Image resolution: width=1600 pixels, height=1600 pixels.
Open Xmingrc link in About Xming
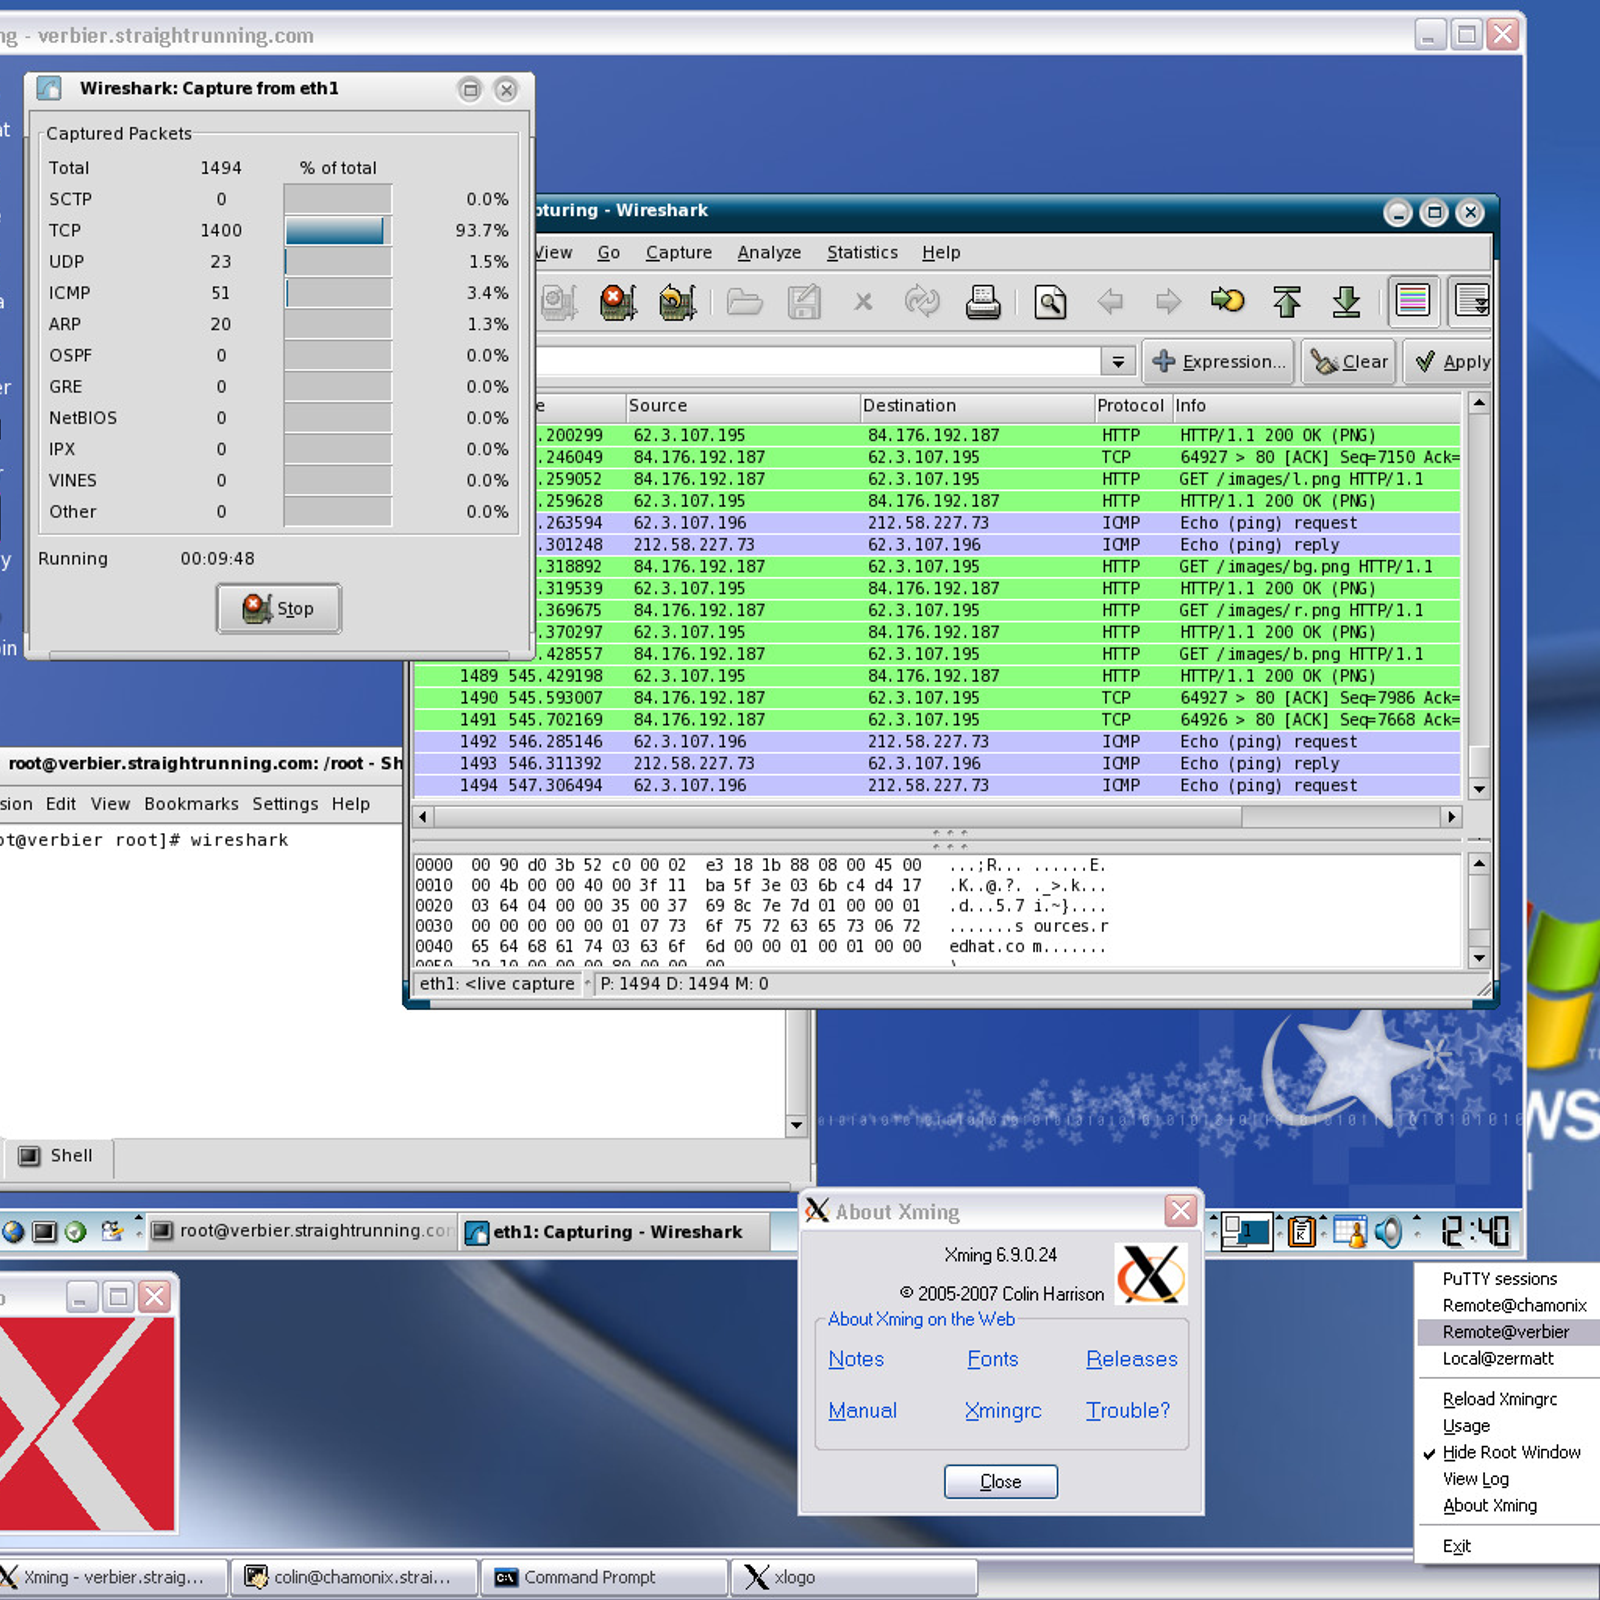pos(1003,1411)
